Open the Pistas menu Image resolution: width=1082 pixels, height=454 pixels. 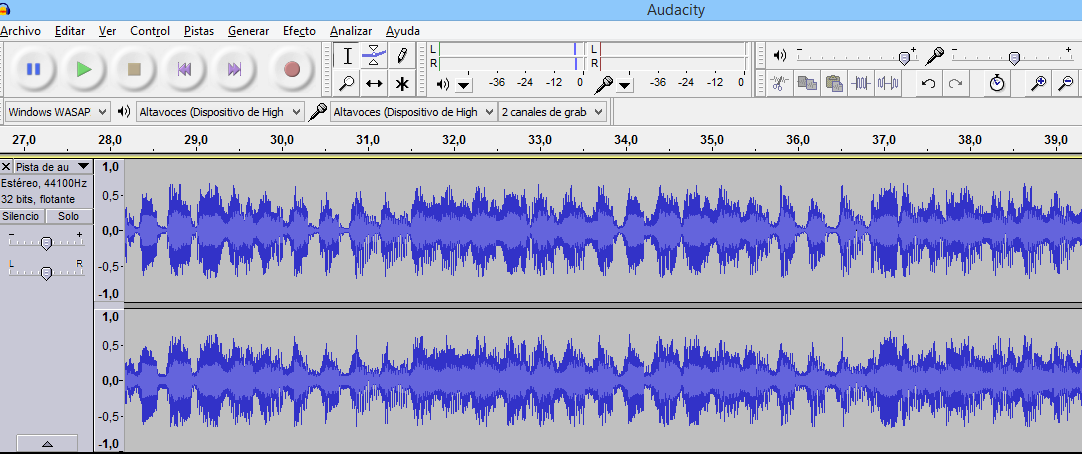(x=199, y=31)
